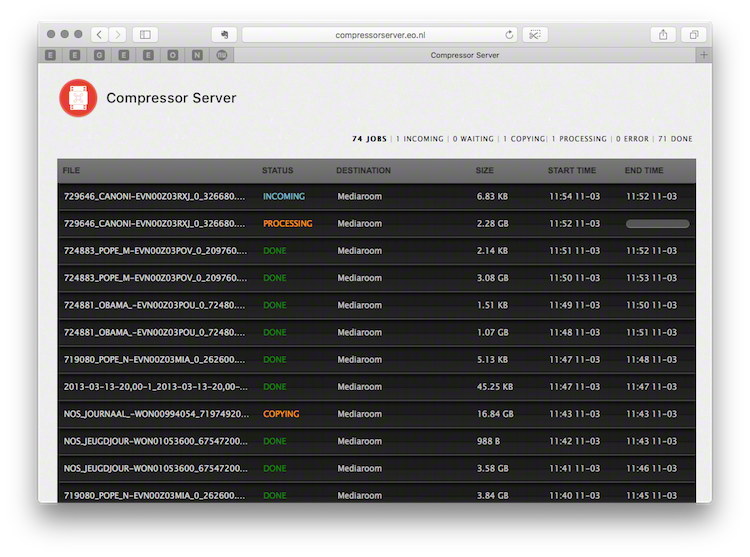Select the 2013-03-13-20,00-1 file name
This screenshot has height=557, width=750.
point(156,387)
